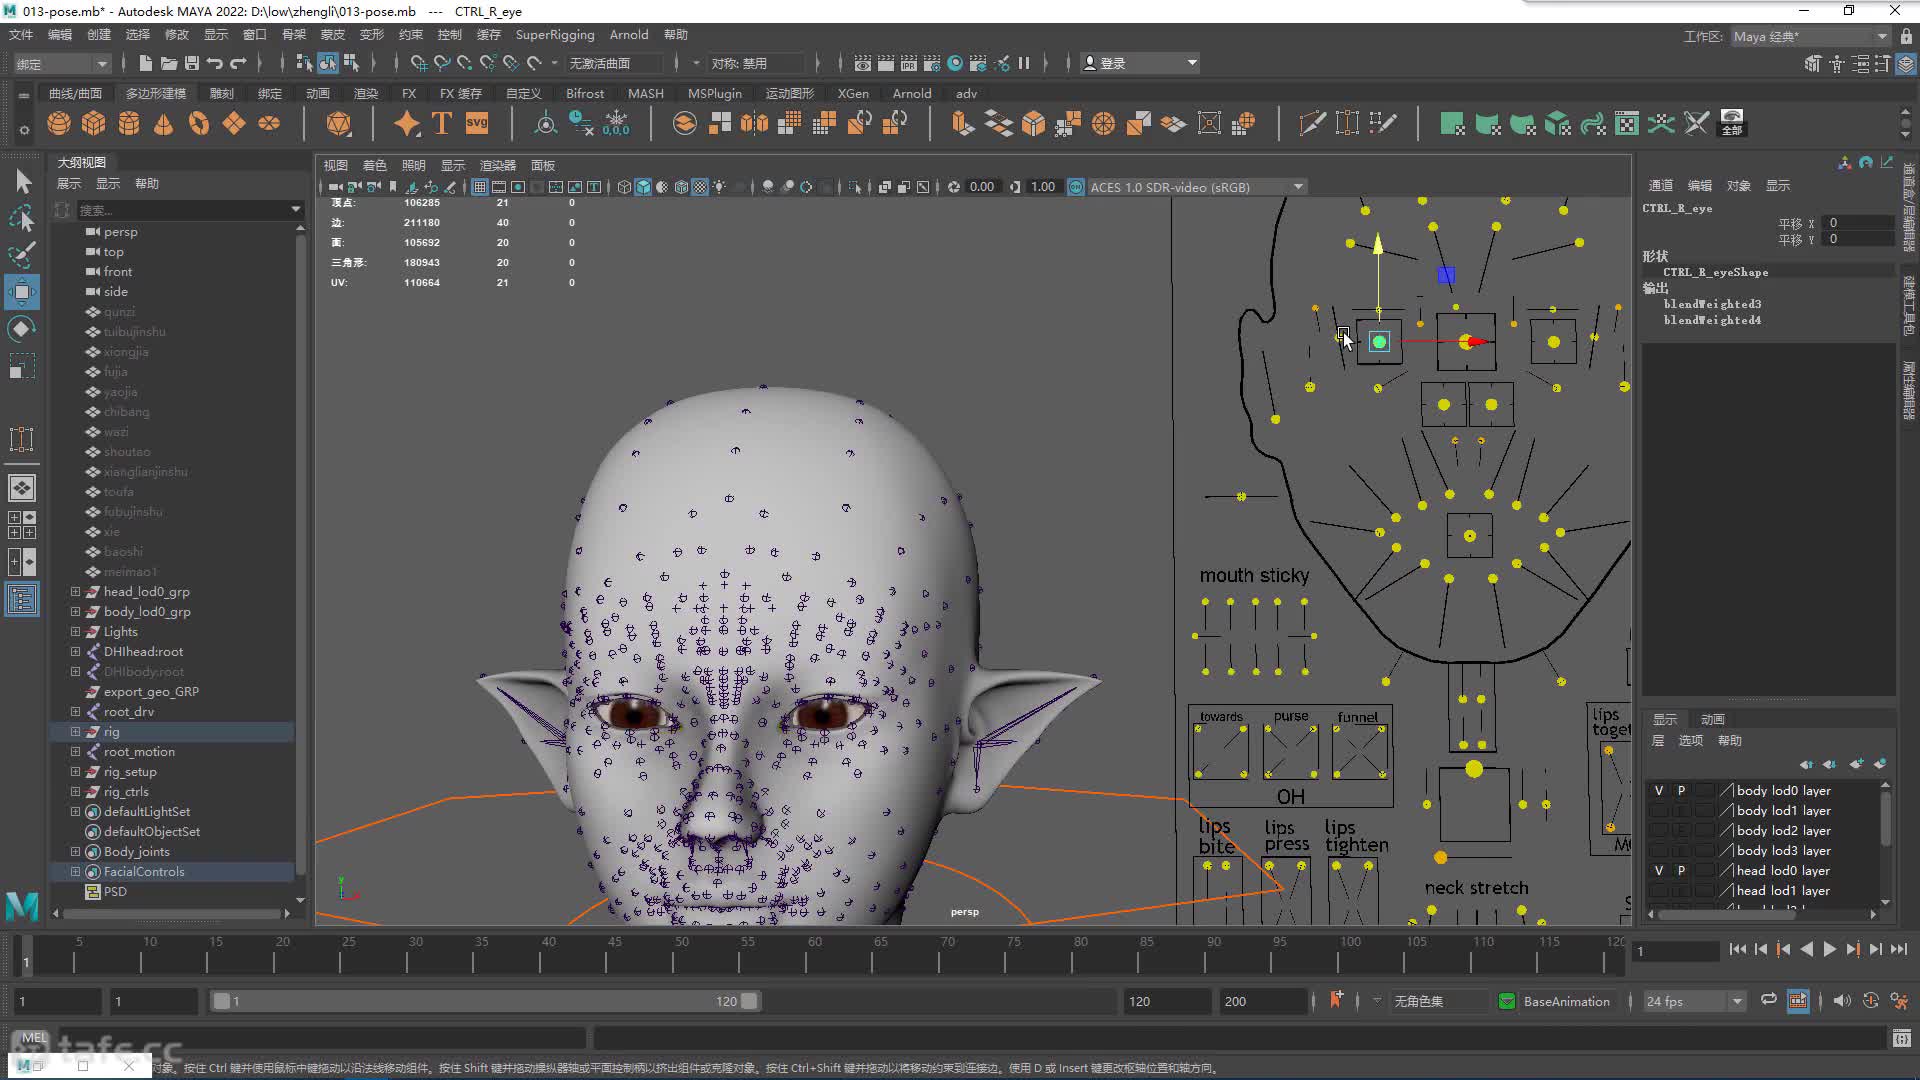The width and height of the screenshot is (1920, 1080).
Task: Click the SVG tool shelf icon
Action: [477, 124]
